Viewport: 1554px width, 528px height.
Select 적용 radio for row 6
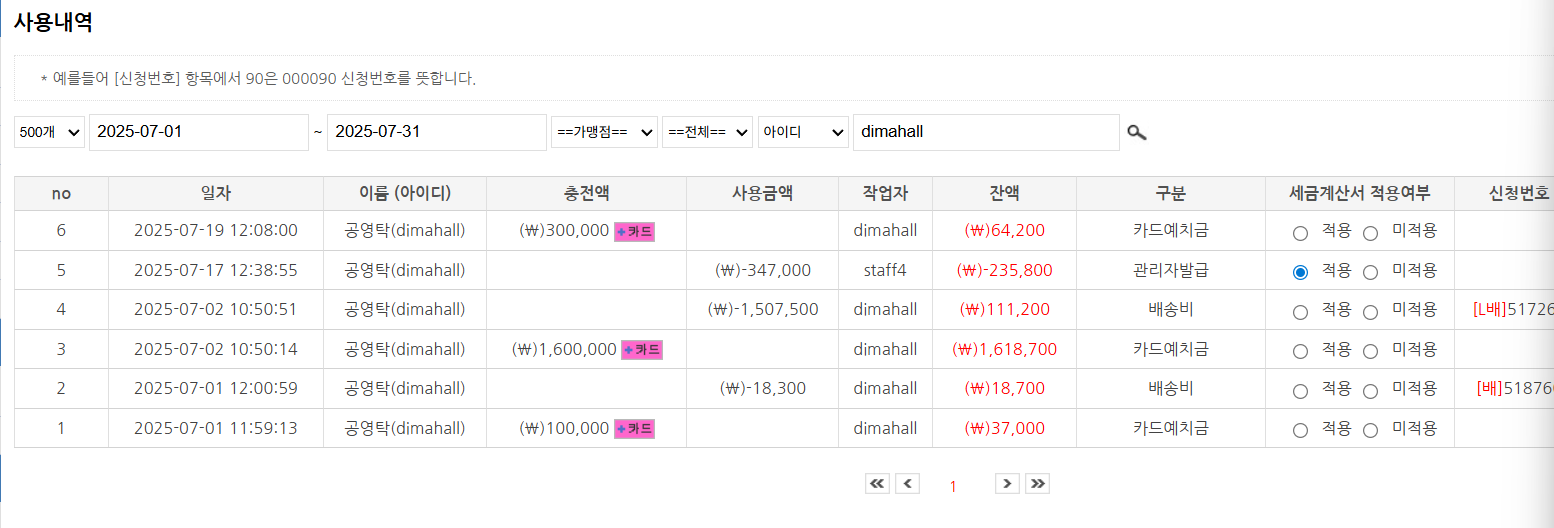tap(1300, 233)
